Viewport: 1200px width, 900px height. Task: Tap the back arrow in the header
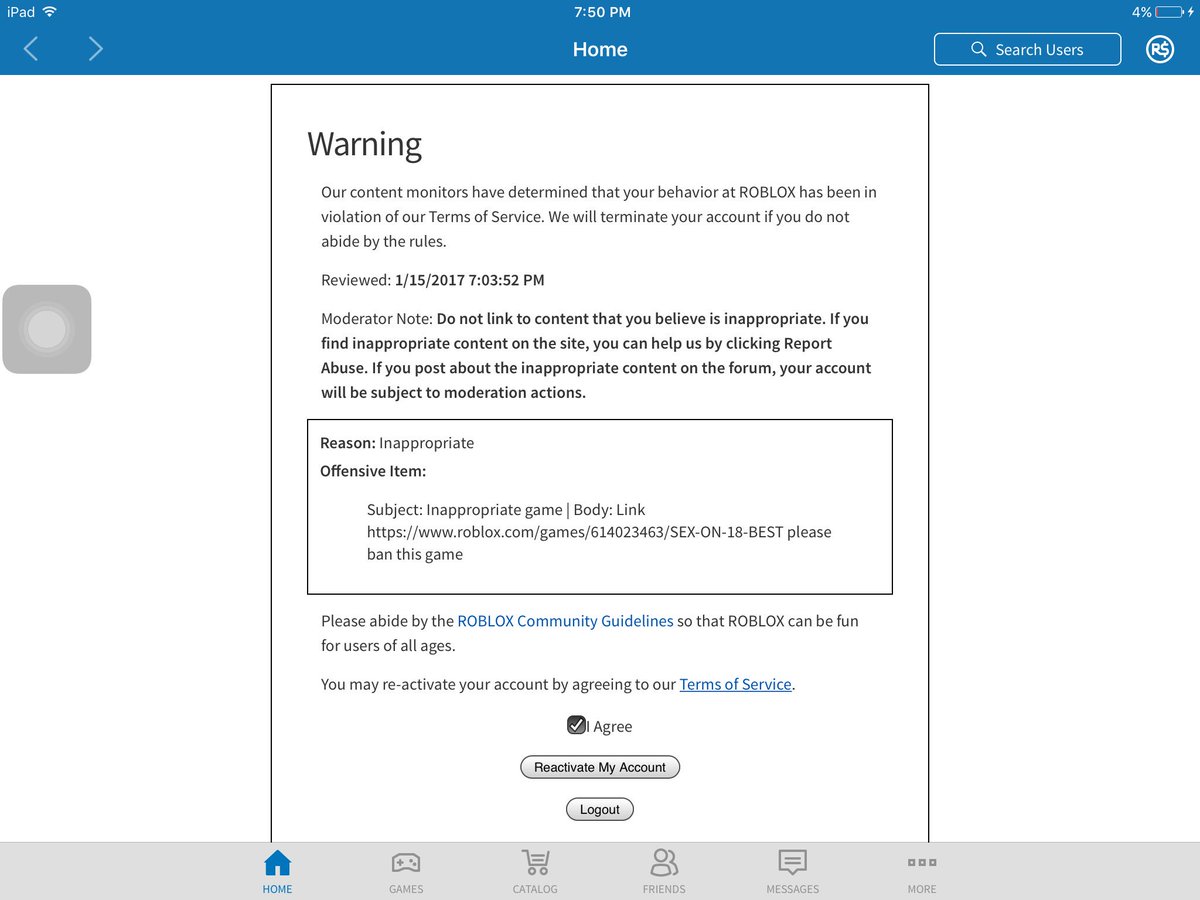(x=31, y=48)
